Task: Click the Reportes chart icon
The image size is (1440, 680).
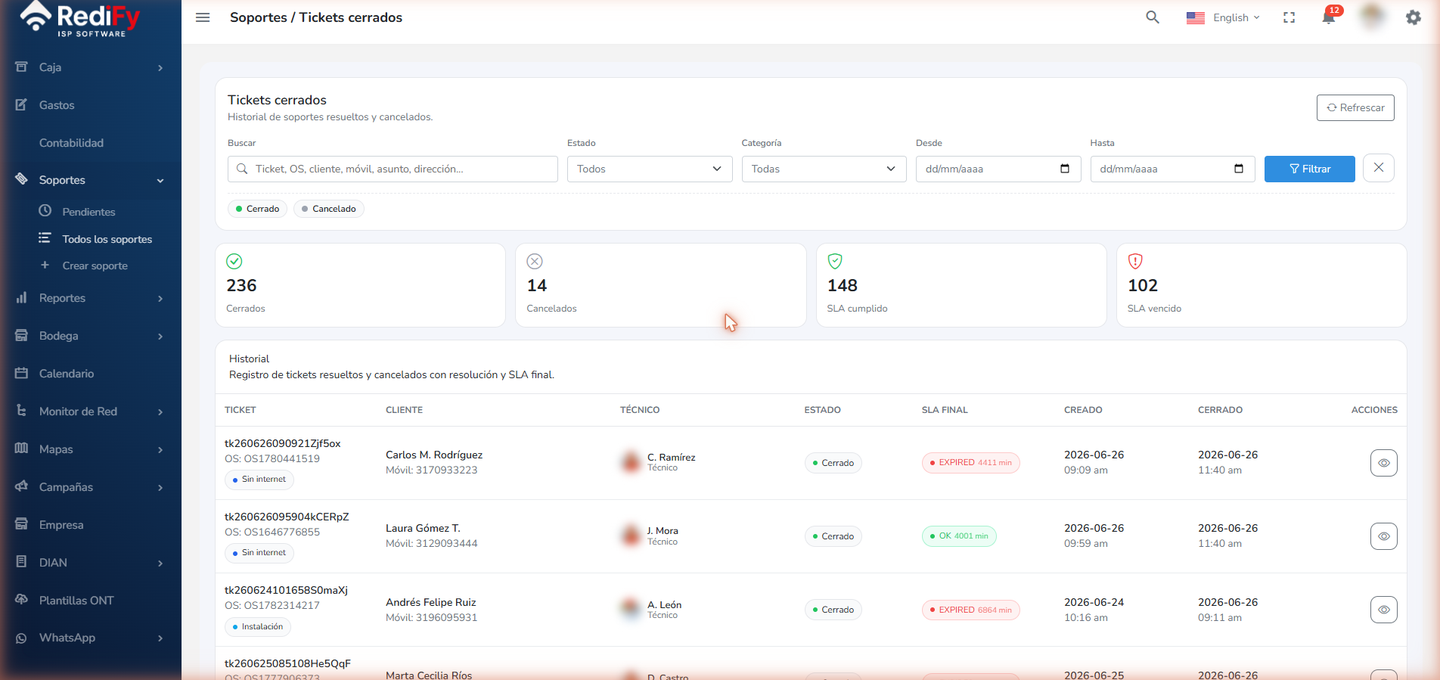Action: [21, 298]
